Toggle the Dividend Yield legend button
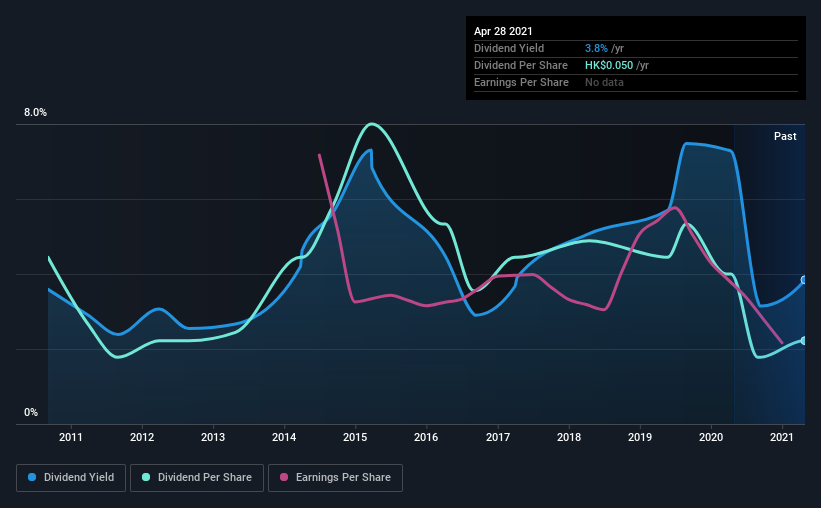Viewport: 821px width, 508px height. (71, 478)
